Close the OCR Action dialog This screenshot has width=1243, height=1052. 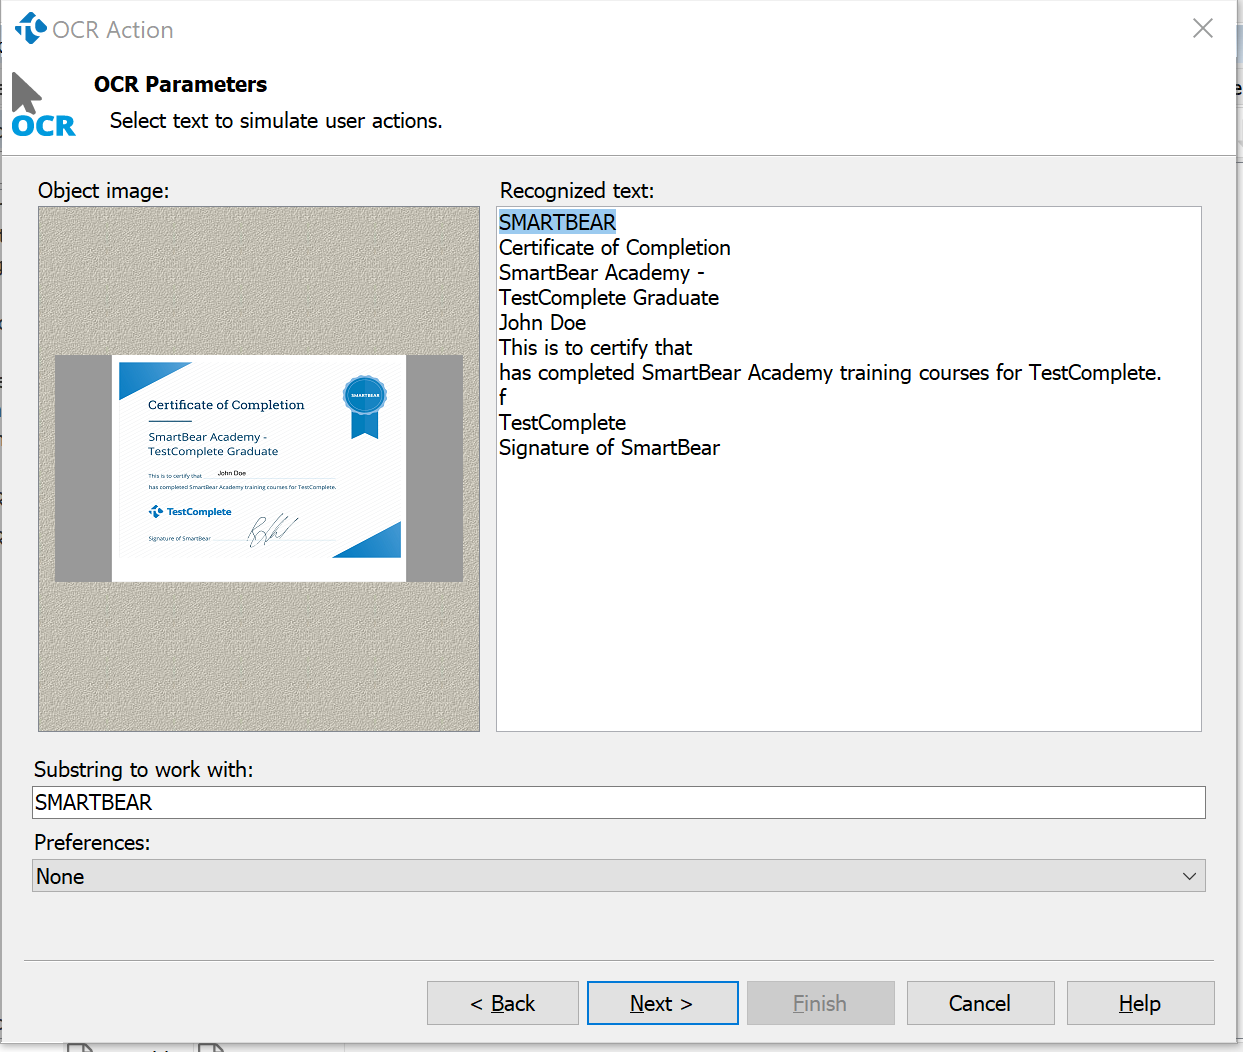click(x=1202, y=29)
